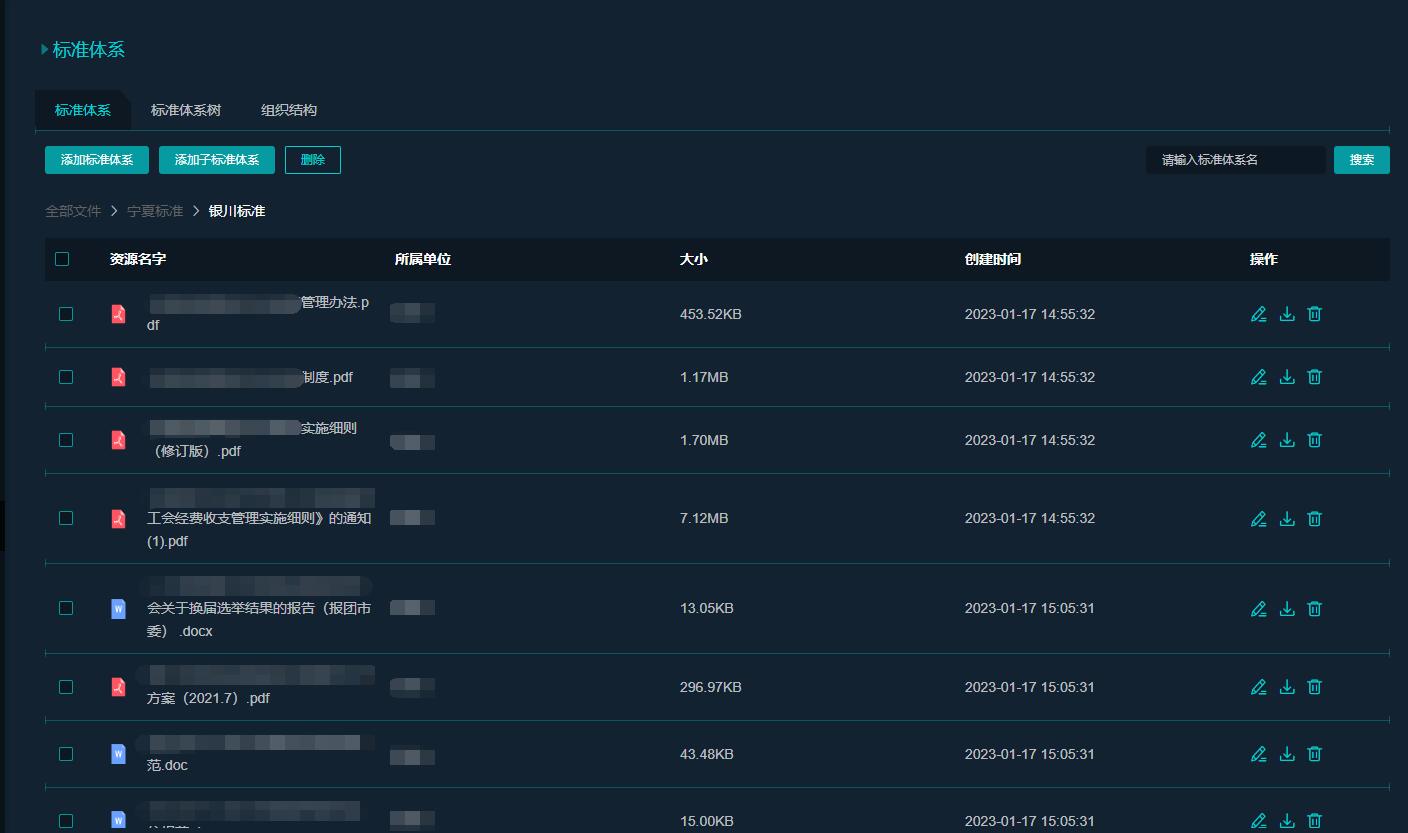Click PDF icon of 管理办法.pdf
1408x833 pixels.
(118, 314)
